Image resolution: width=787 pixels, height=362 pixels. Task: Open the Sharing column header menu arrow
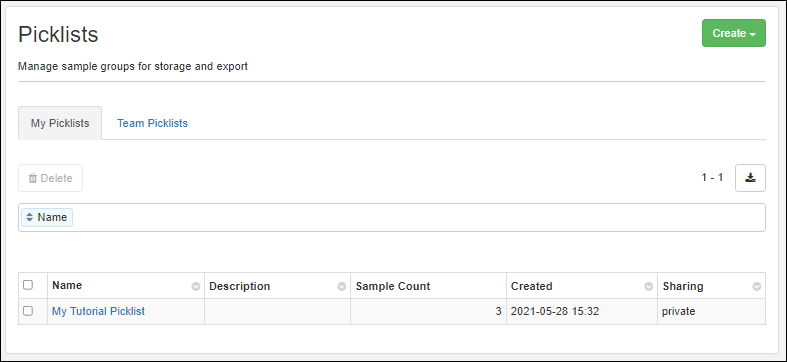[756, 286]
